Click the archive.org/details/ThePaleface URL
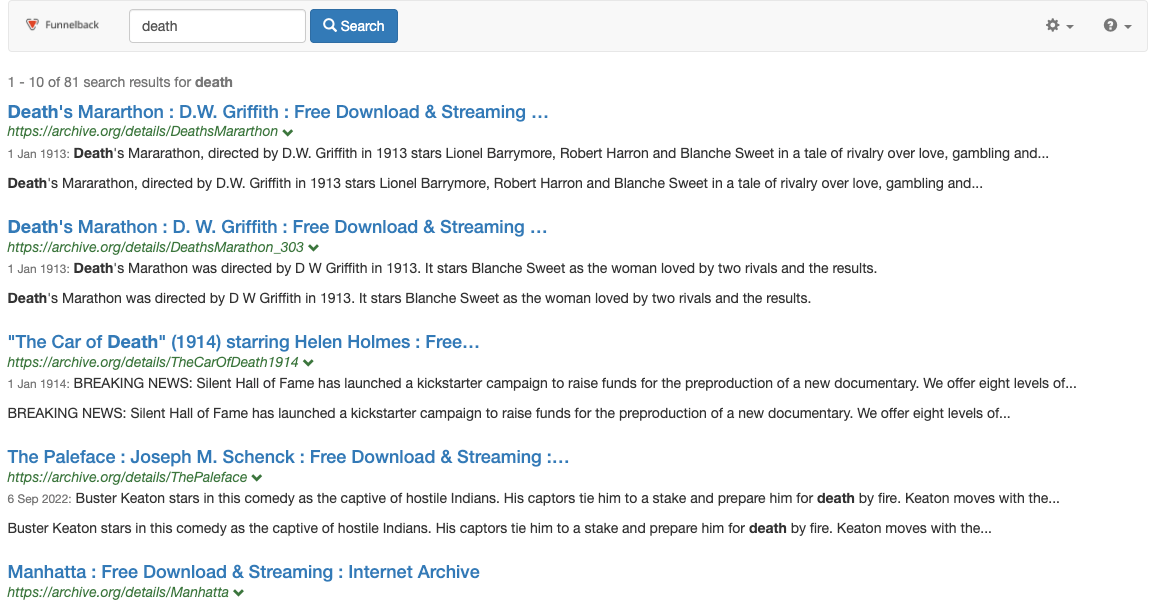1156x600 pixels. coord(127,478)
